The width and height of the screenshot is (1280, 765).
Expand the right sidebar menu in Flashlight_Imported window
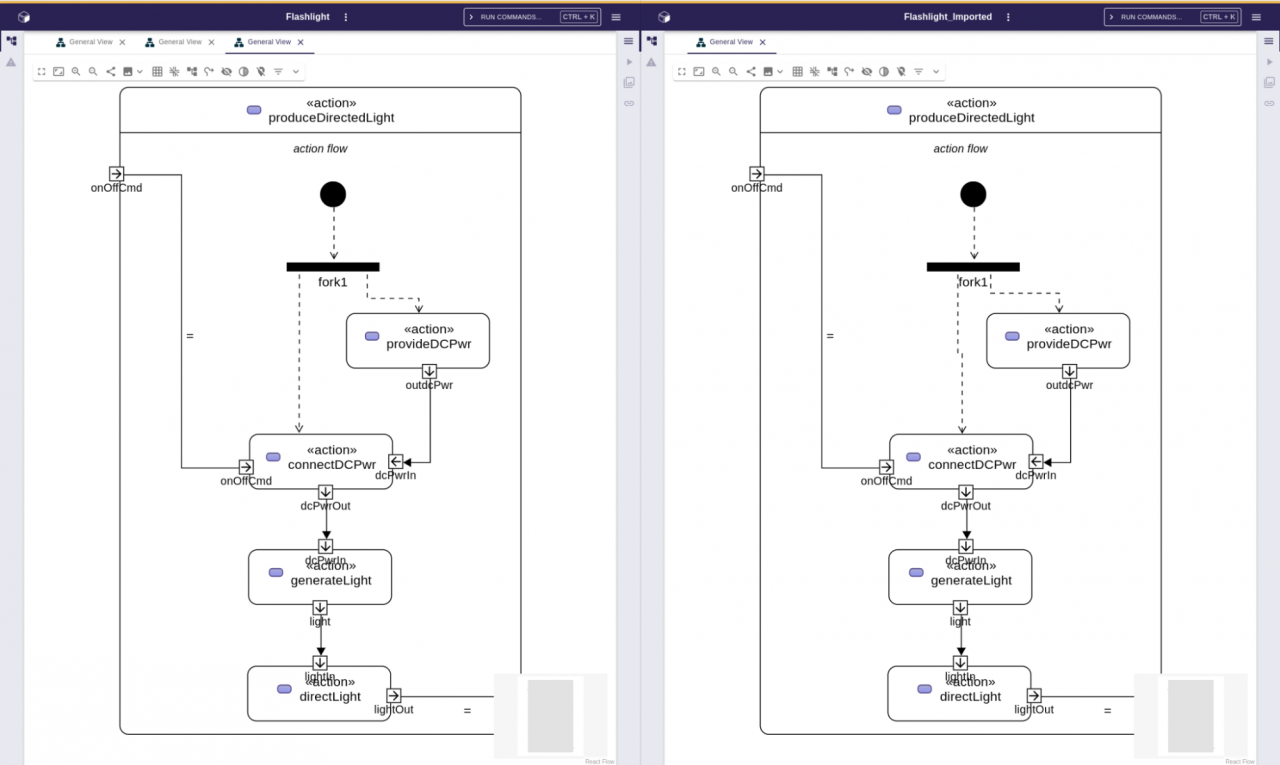1269,41
